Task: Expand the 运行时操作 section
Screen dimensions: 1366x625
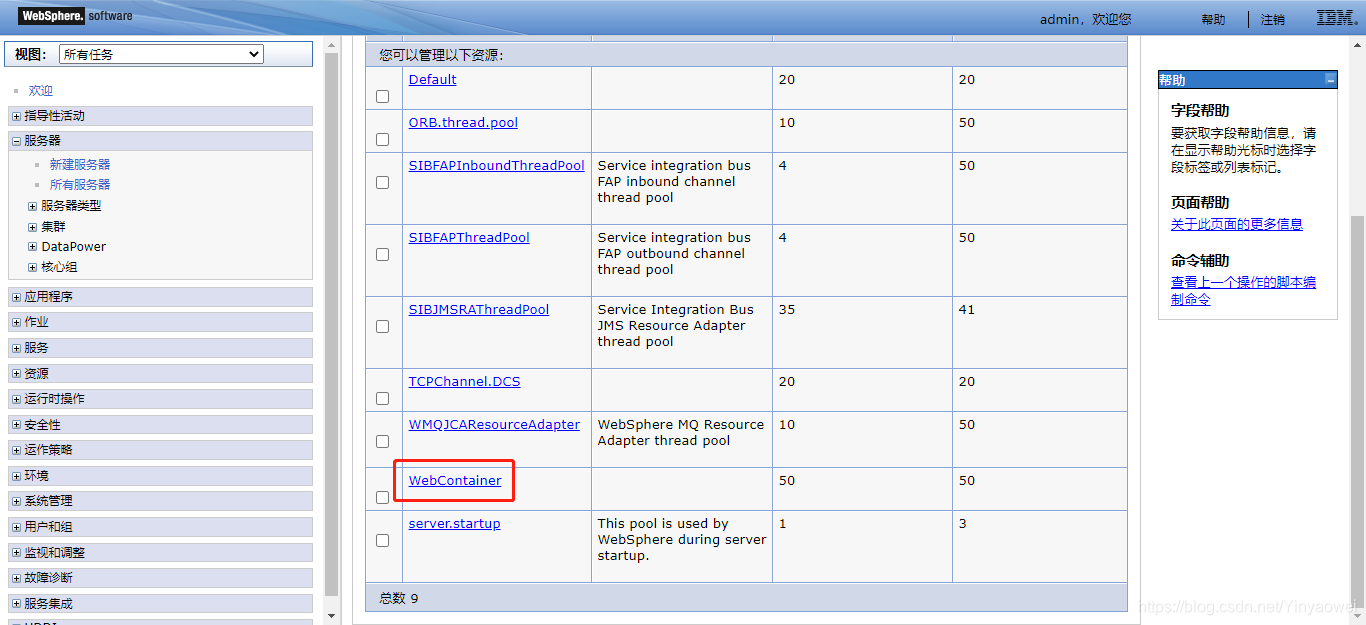Action: tap(16, 399)
